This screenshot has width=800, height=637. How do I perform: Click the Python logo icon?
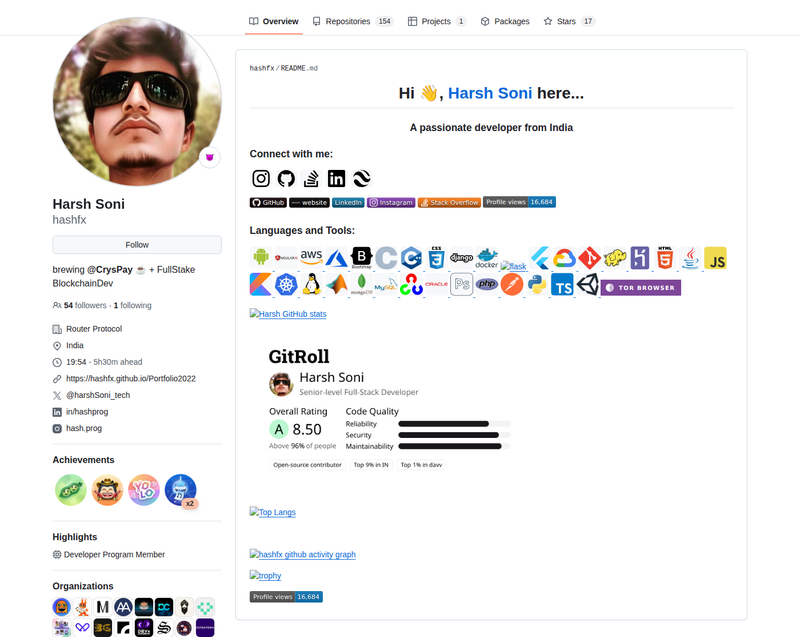(x=537, y=284)
